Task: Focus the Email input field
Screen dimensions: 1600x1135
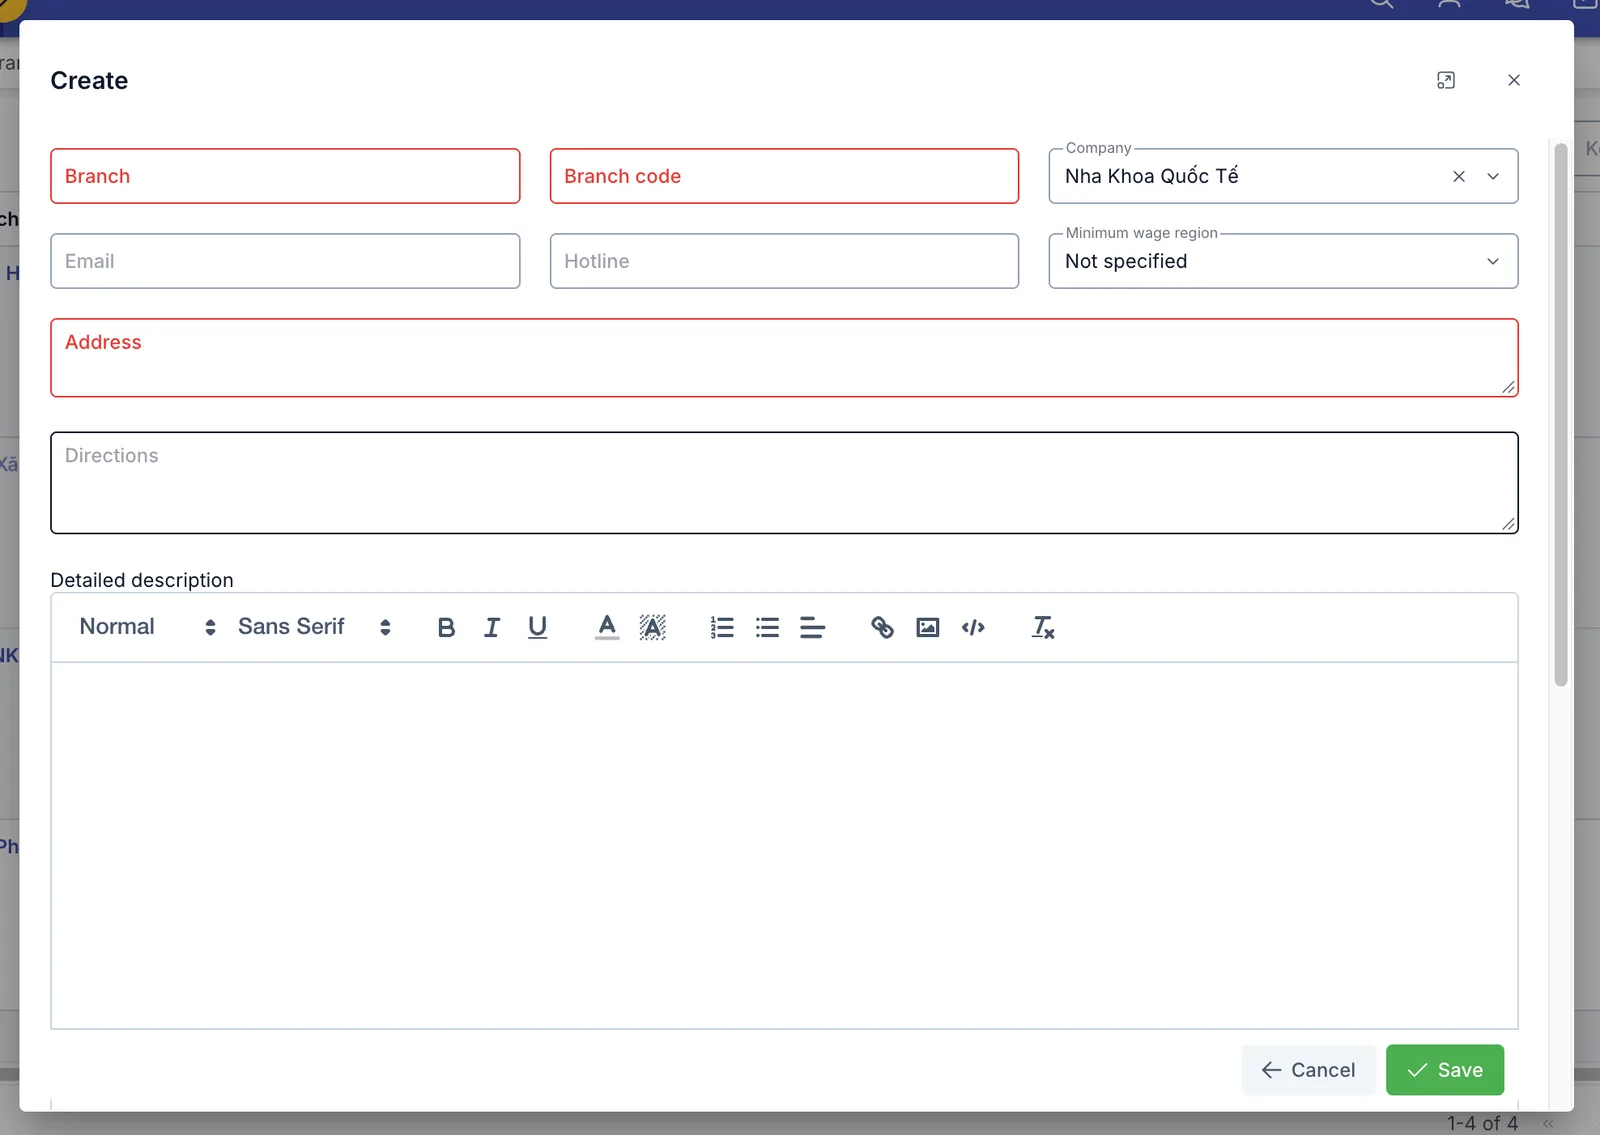Action: click(x=285, y=261)
